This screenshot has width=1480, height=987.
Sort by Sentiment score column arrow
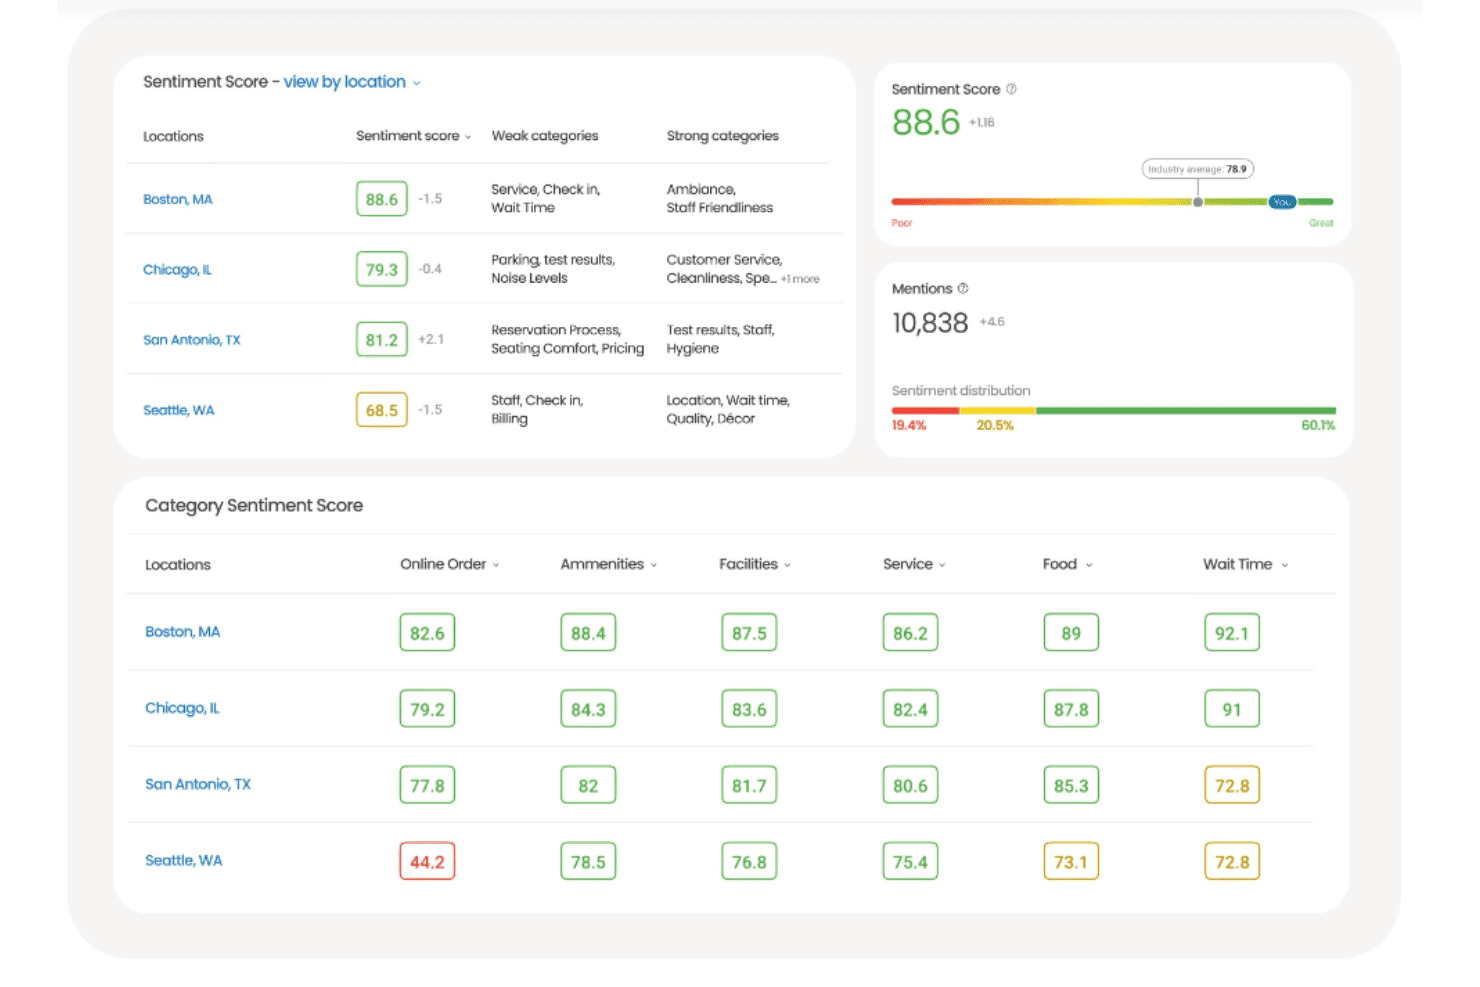tap(468, 137)
